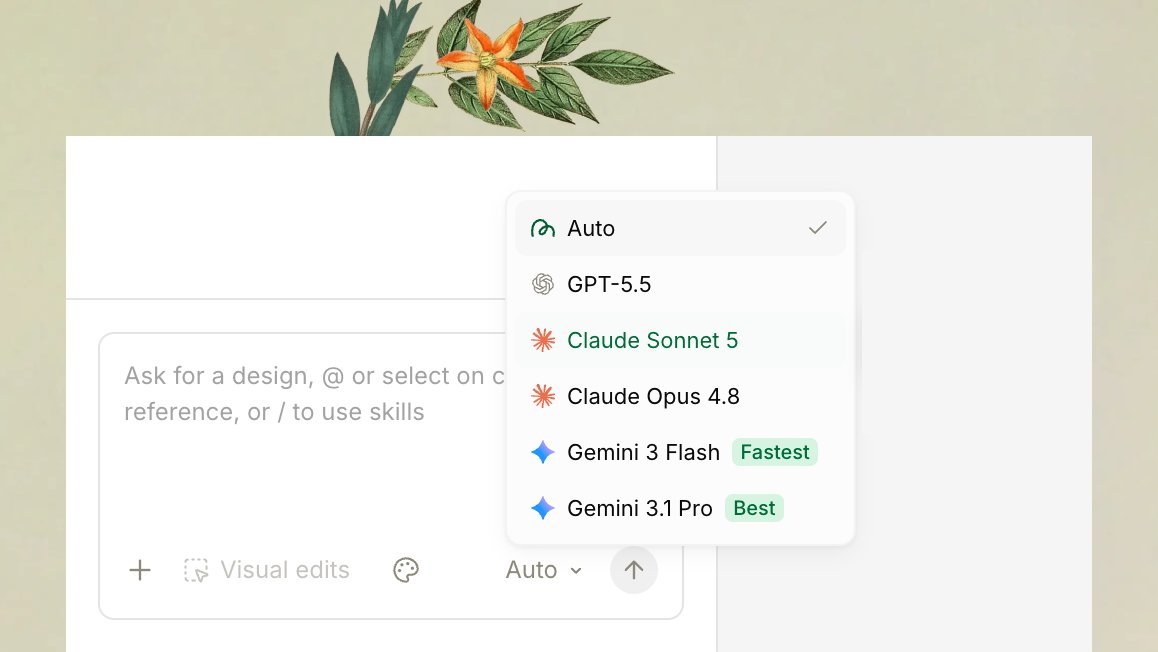Select the Visual edits cursor icon
1158x652 pixels.
[x=196, y=570]
